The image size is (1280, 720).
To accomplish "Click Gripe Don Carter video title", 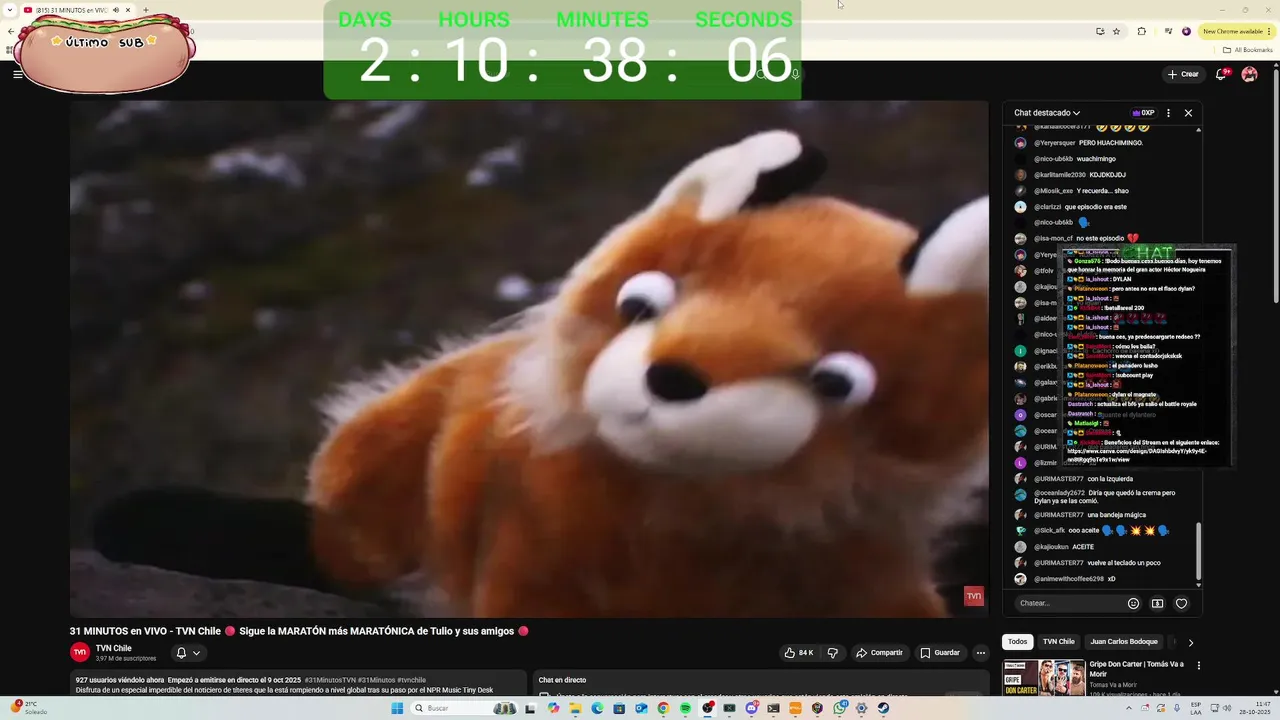I will (1136, 669).
